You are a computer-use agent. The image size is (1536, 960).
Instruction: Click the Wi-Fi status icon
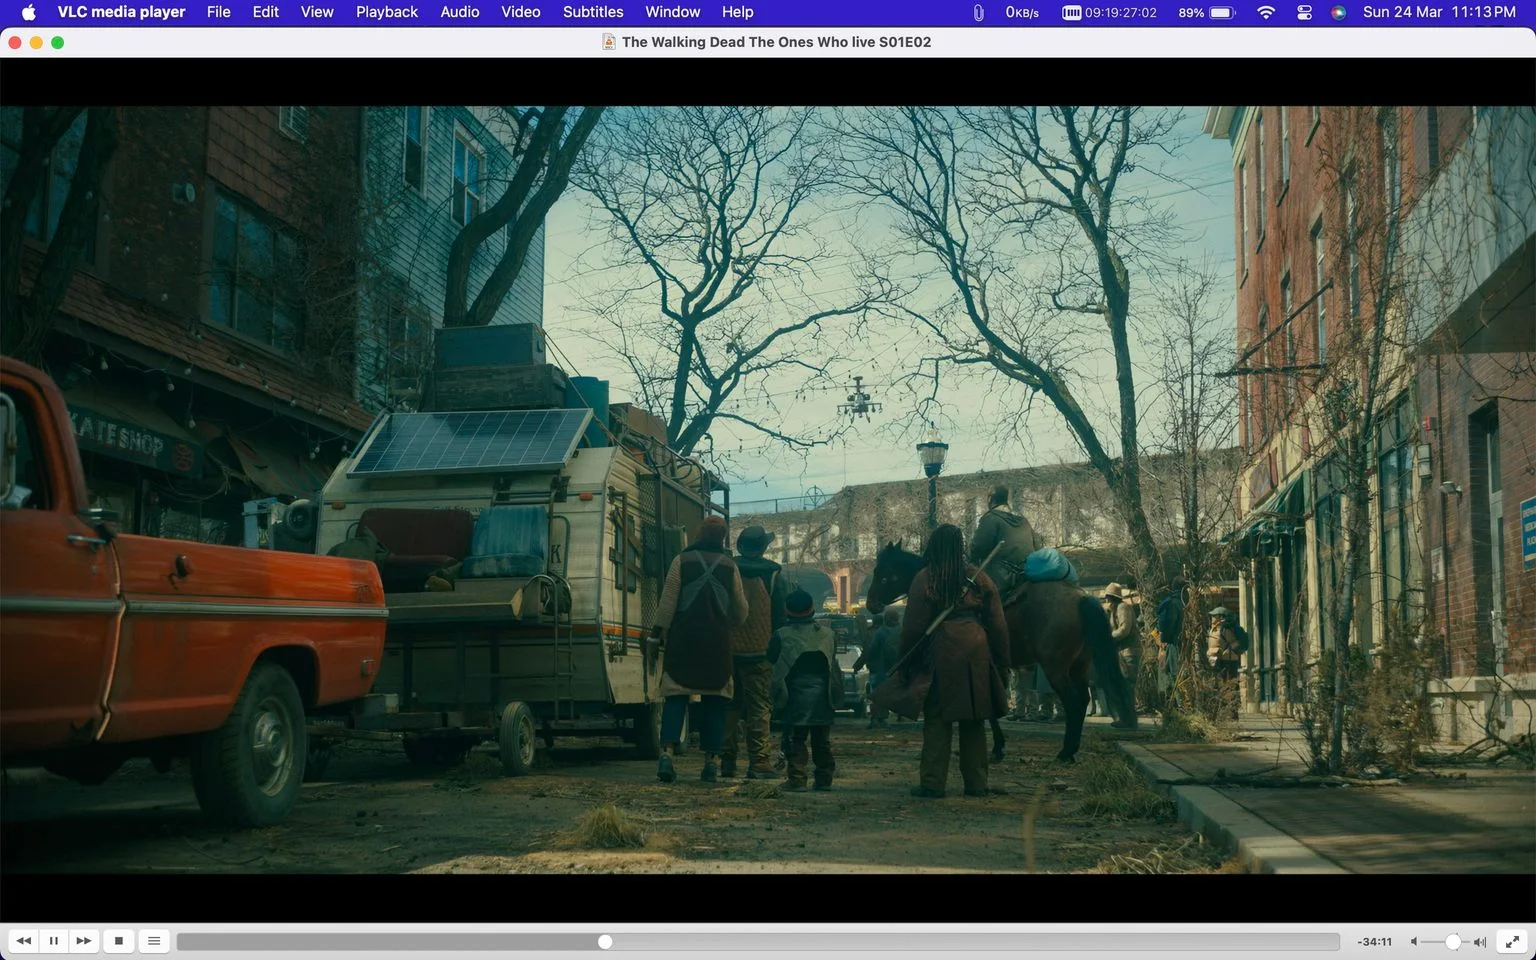click(x=1266, y=12)
